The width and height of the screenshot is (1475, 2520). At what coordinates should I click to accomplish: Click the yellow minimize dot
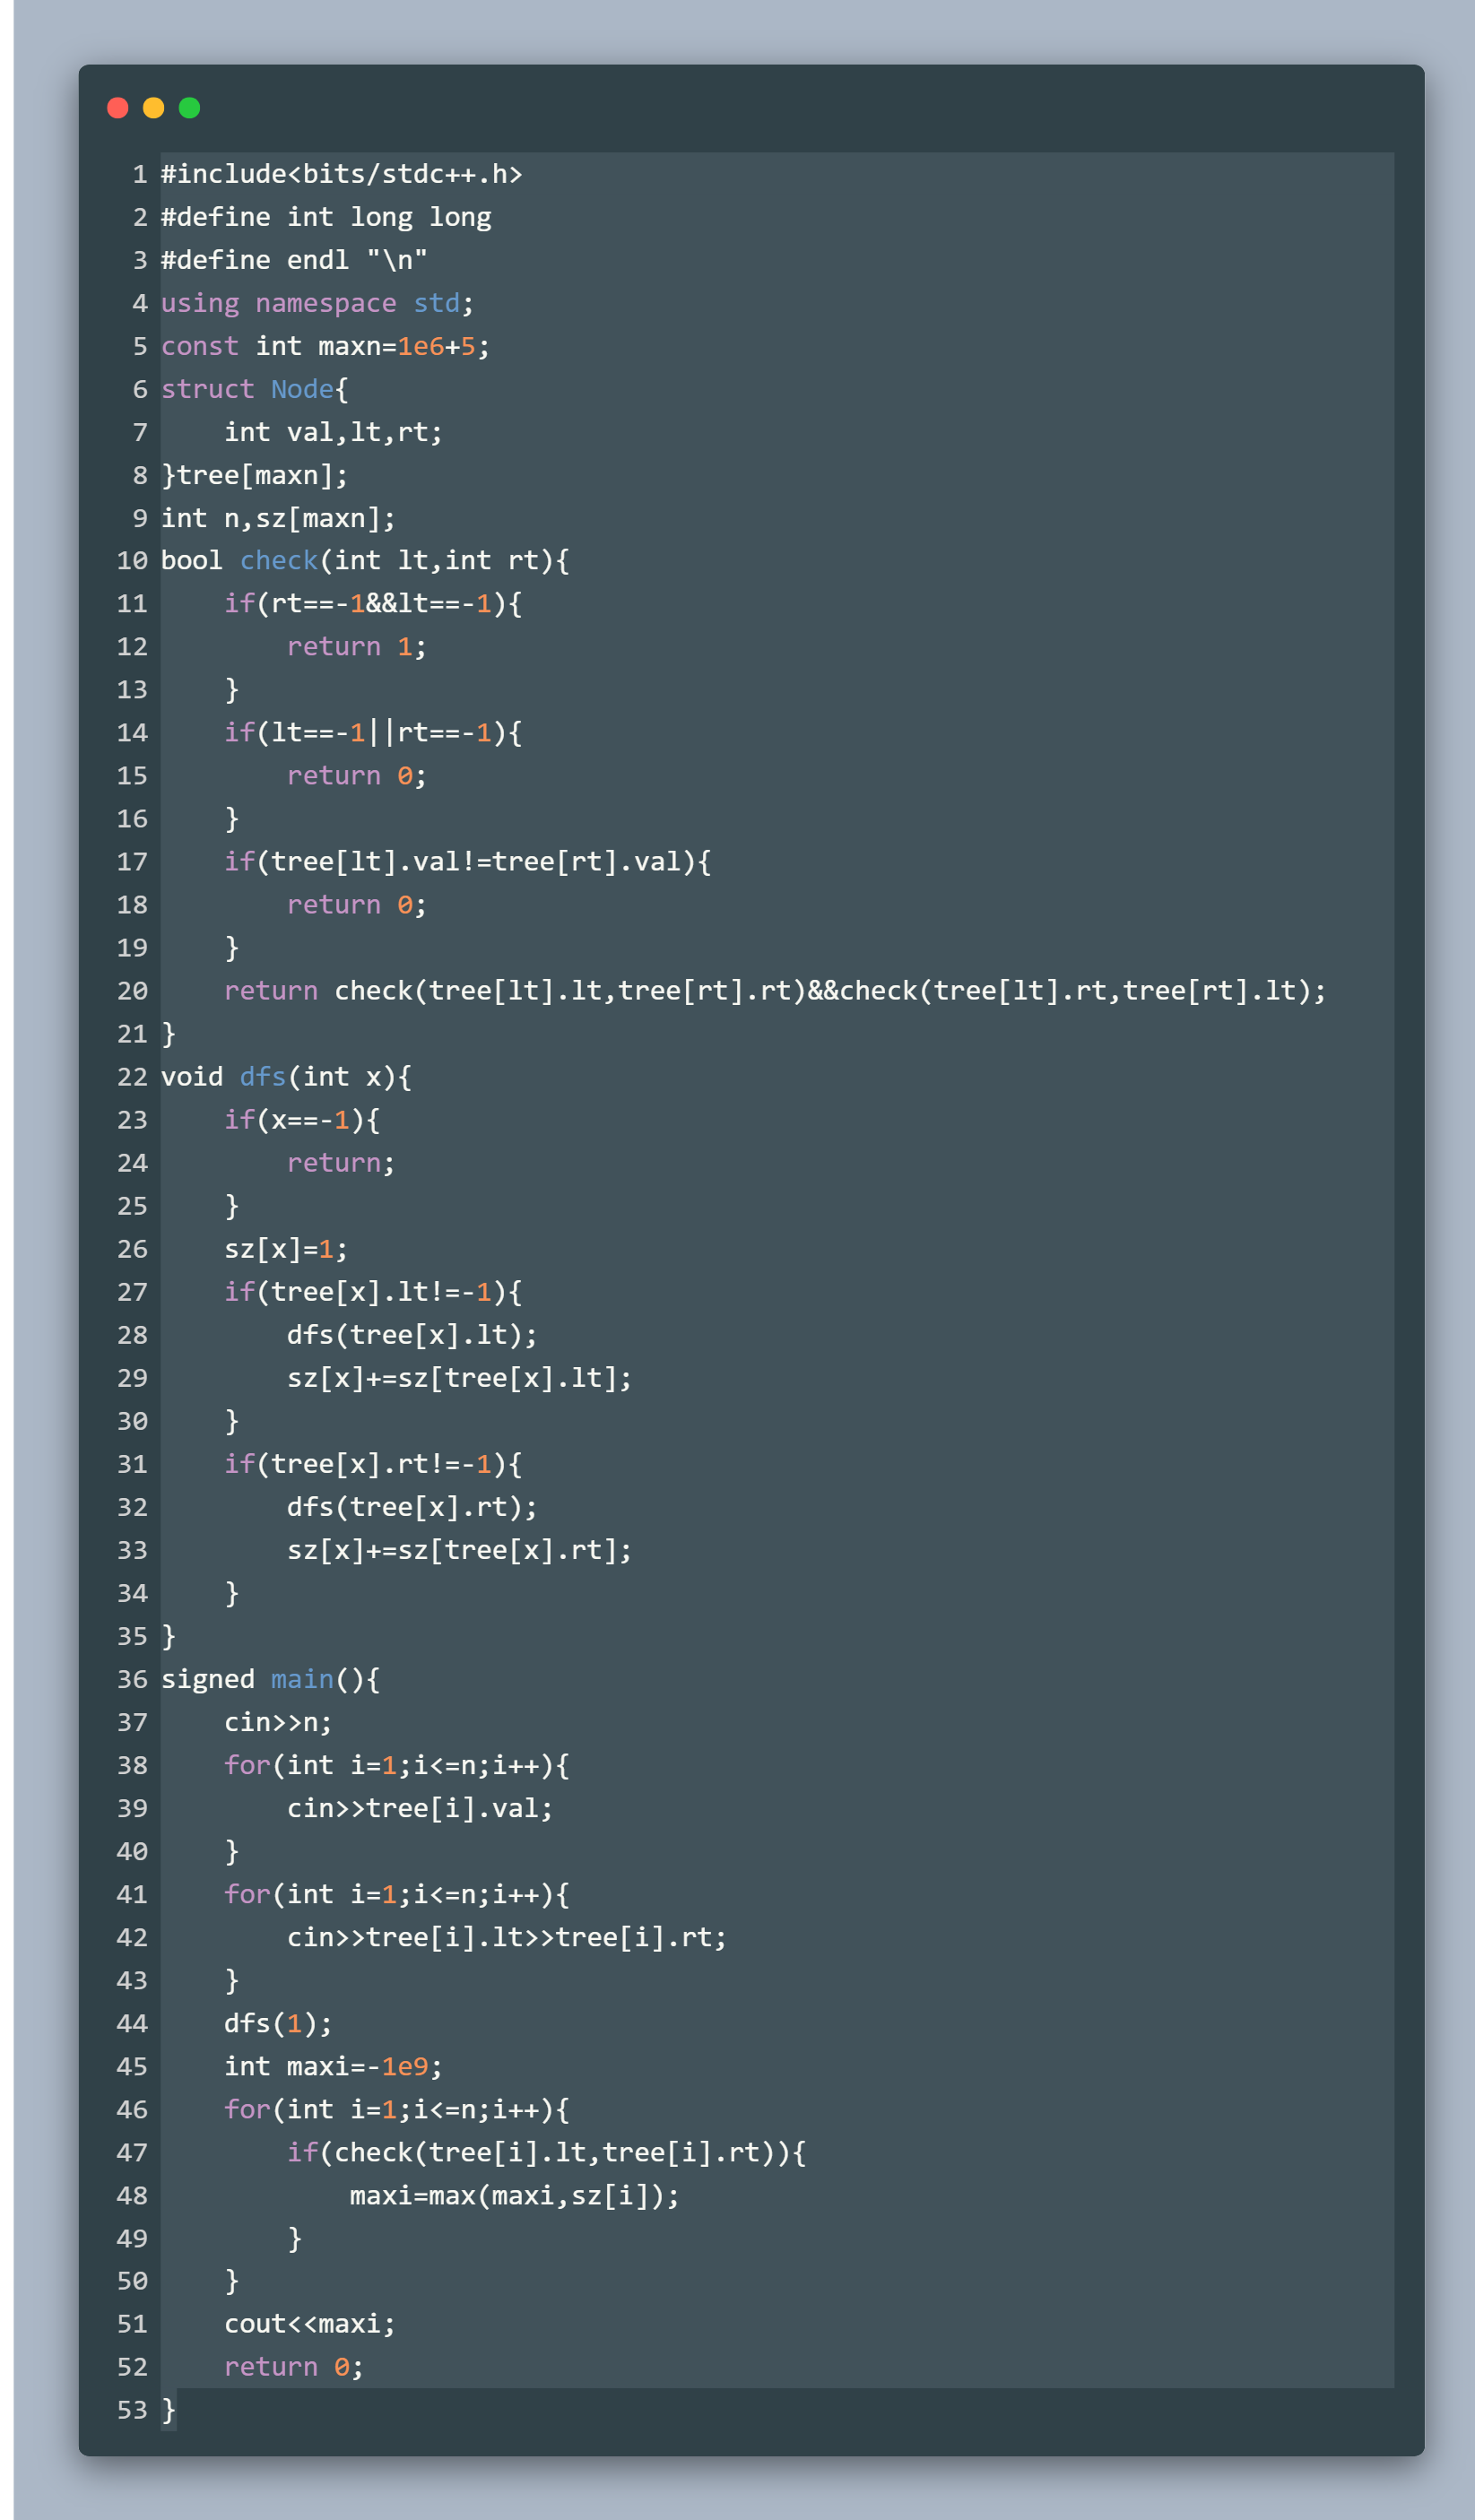point(154,108)
